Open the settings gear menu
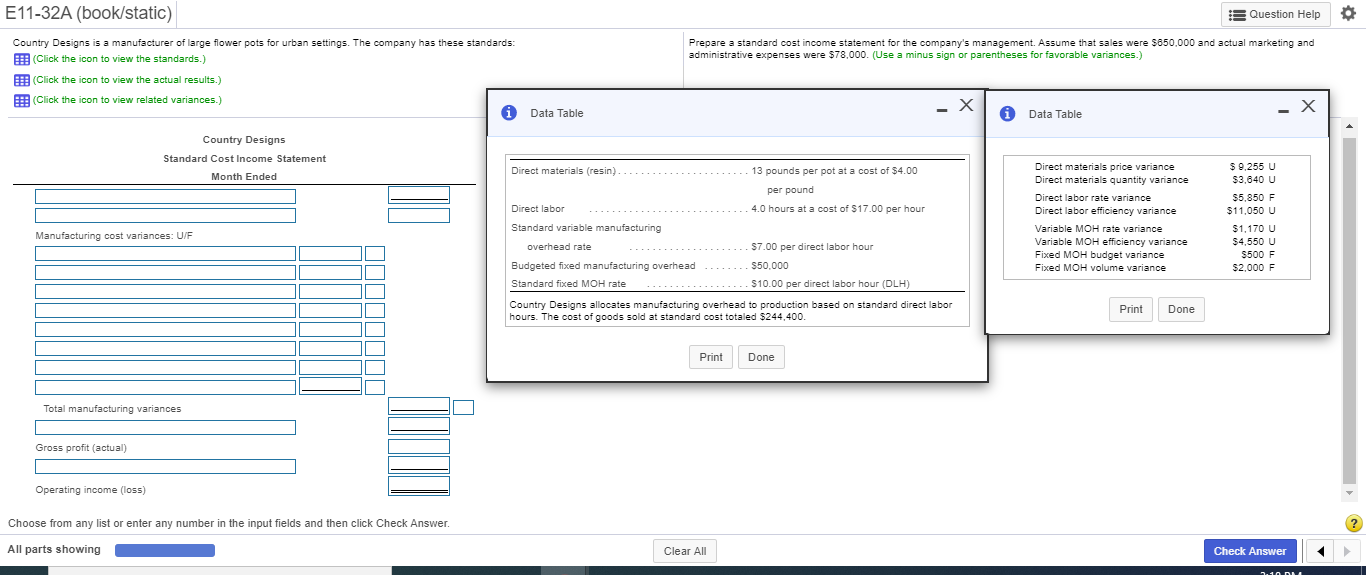 [1349, 14]
